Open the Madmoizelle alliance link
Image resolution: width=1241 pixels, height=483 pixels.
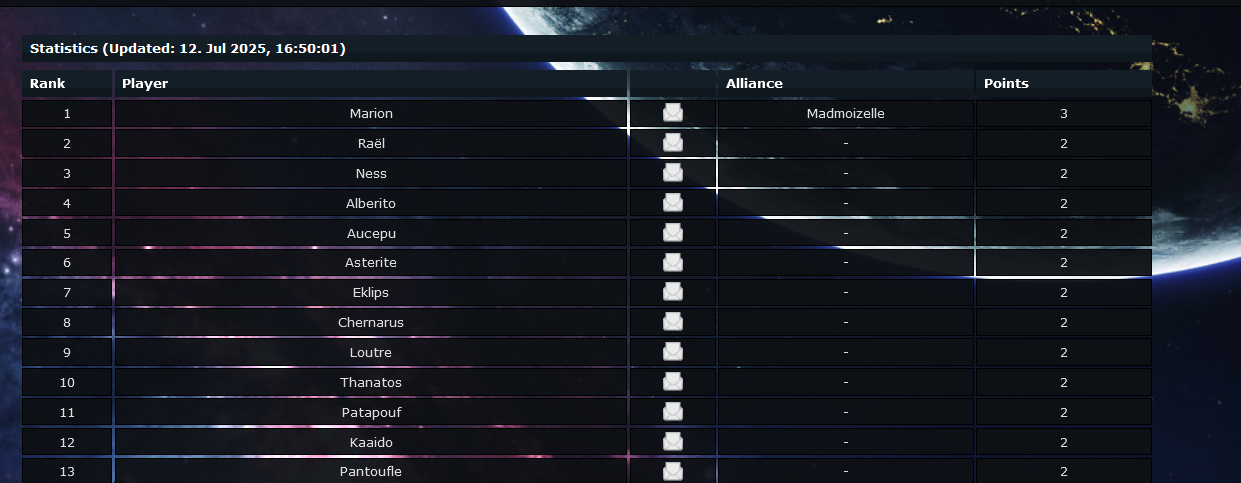(845, 114)
